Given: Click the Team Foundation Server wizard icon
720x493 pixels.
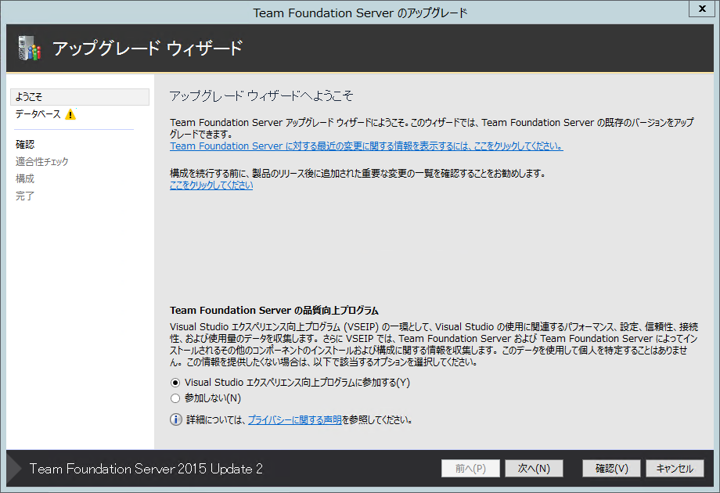Looking at the screenshot, I should click(x=30, y=48).
